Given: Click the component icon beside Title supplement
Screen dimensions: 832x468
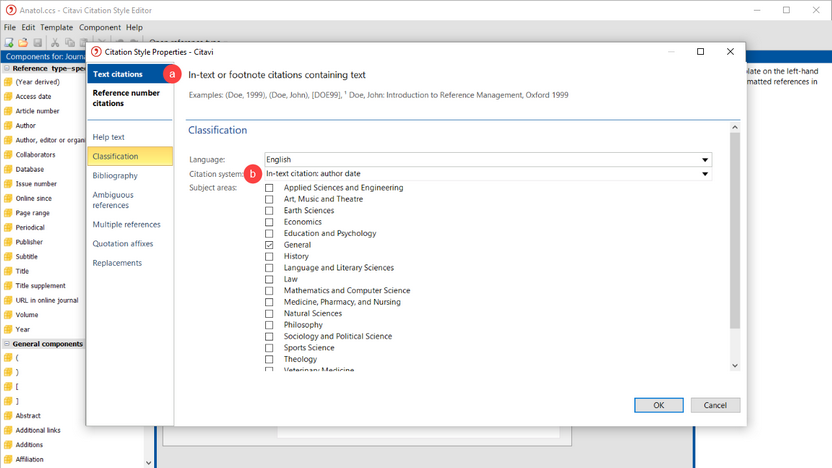Looking at the screenshot, I should click(x=8, y=285).
